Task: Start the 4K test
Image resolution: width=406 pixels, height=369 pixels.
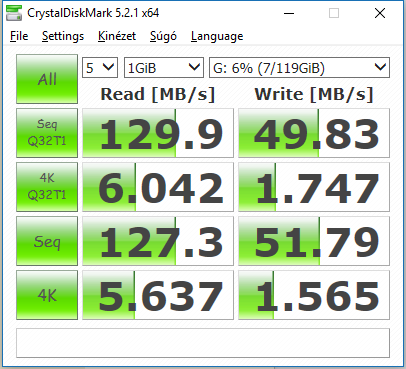Action: click(x=47, y=295)
